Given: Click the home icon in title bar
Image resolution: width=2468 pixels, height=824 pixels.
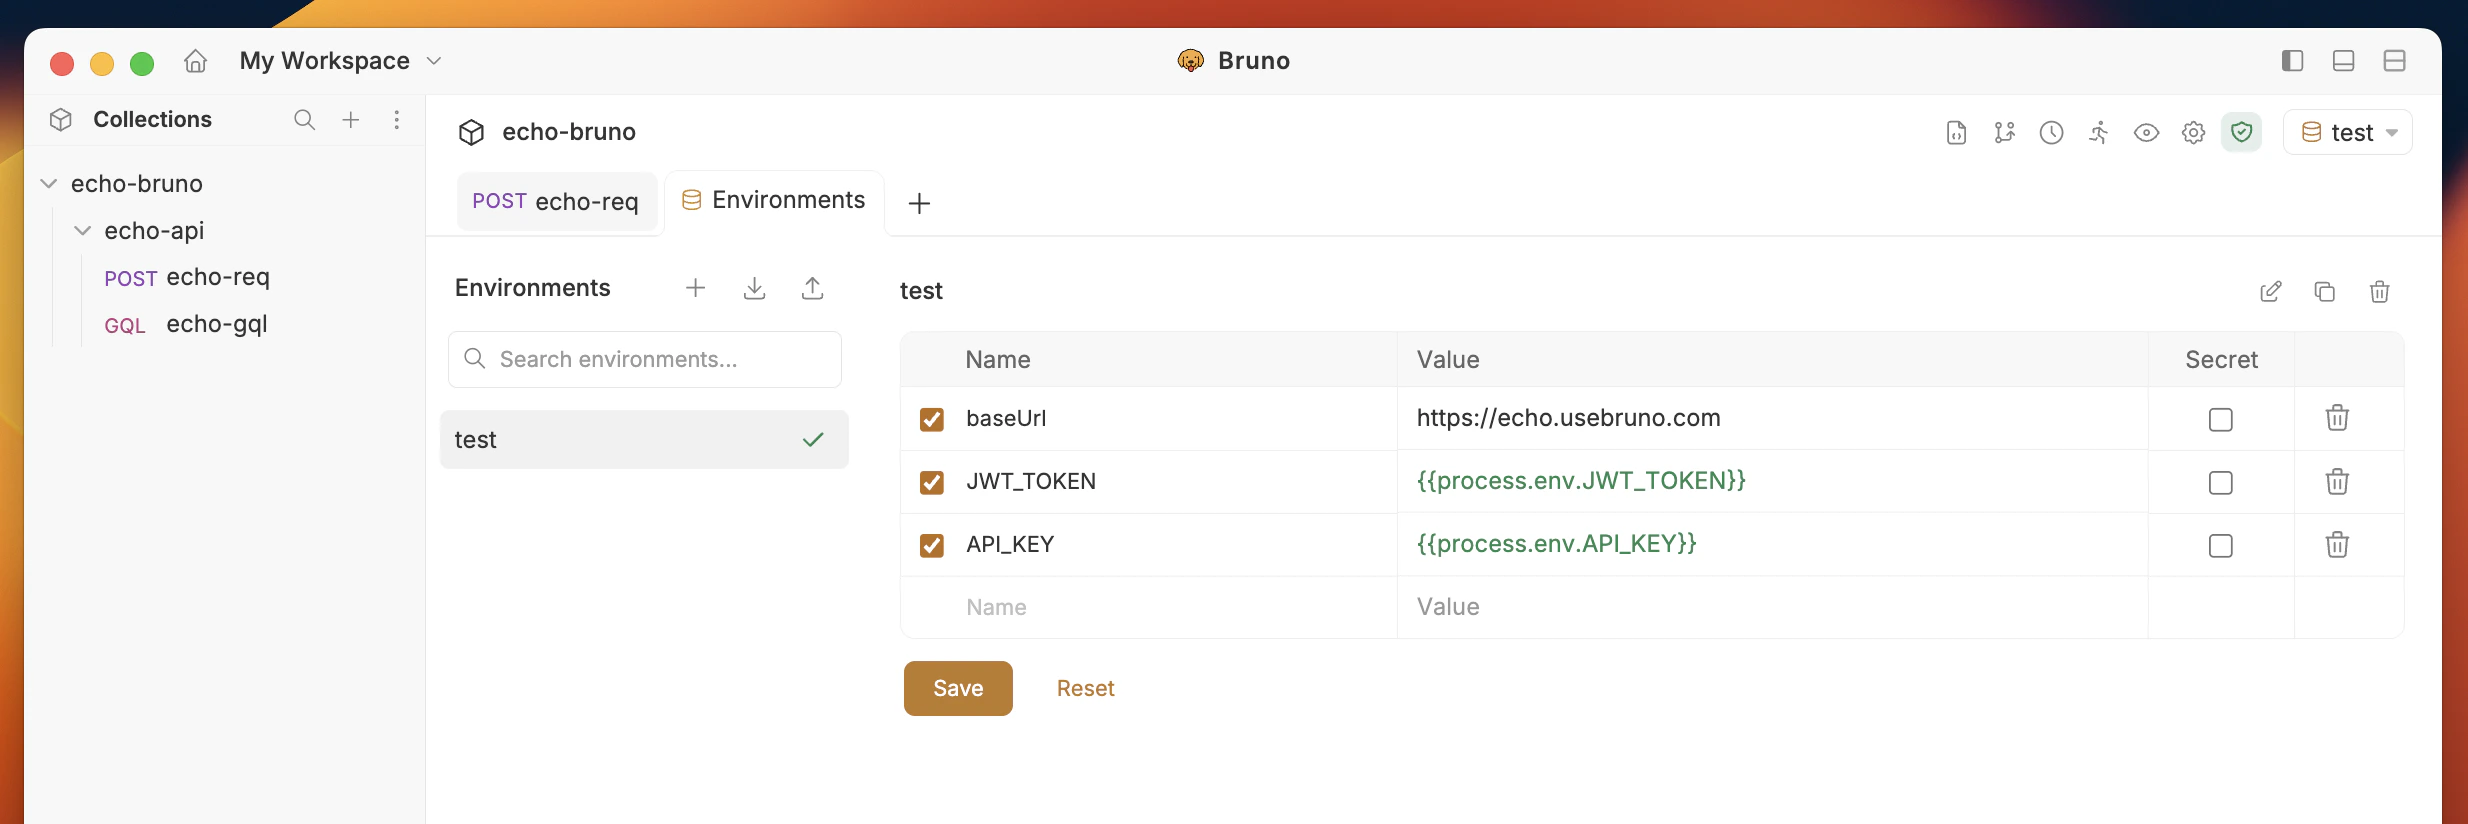Looking at the screenshot, I should tap(196, 62).
